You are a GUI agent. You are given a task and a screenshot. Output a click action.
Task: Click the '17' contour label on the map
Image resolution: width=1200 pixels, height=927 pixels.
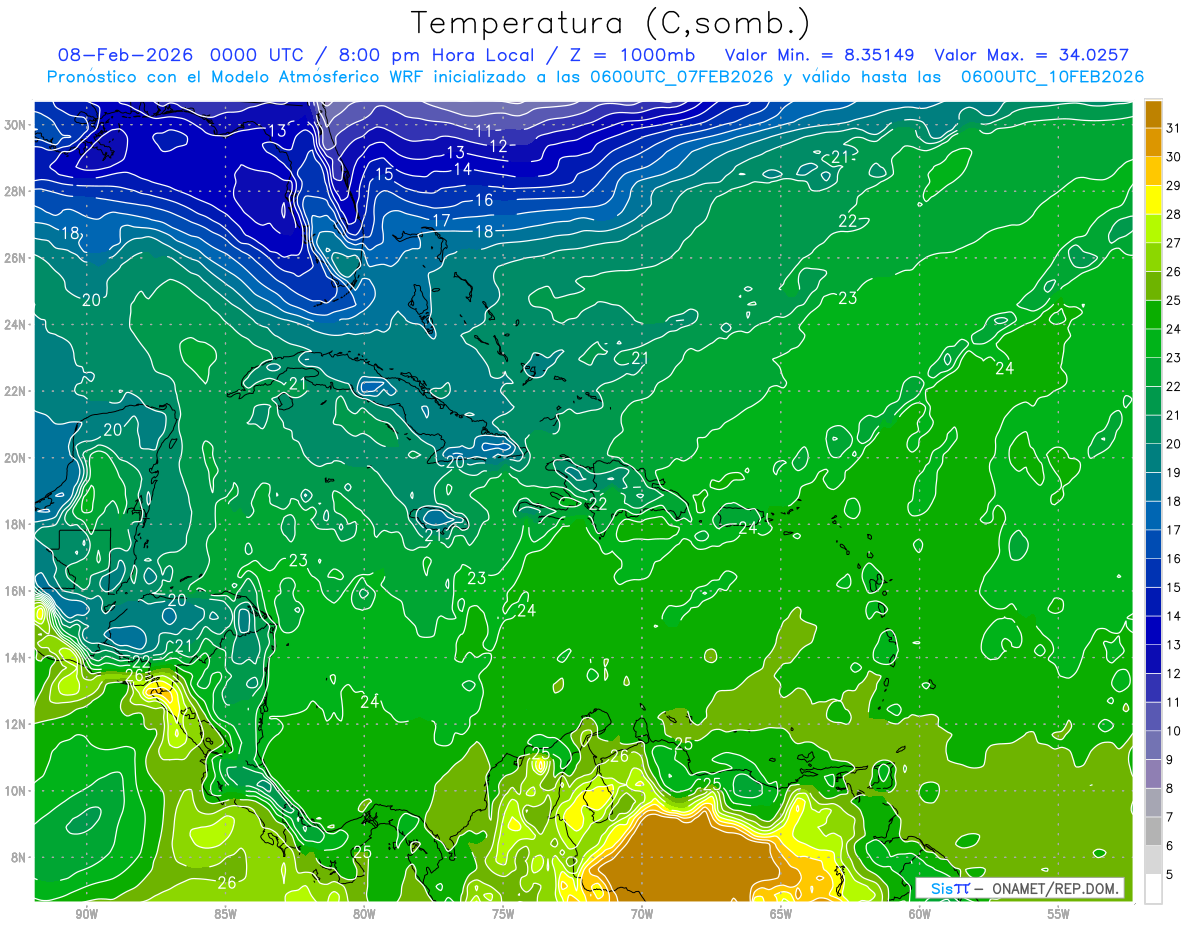(442, 220)
